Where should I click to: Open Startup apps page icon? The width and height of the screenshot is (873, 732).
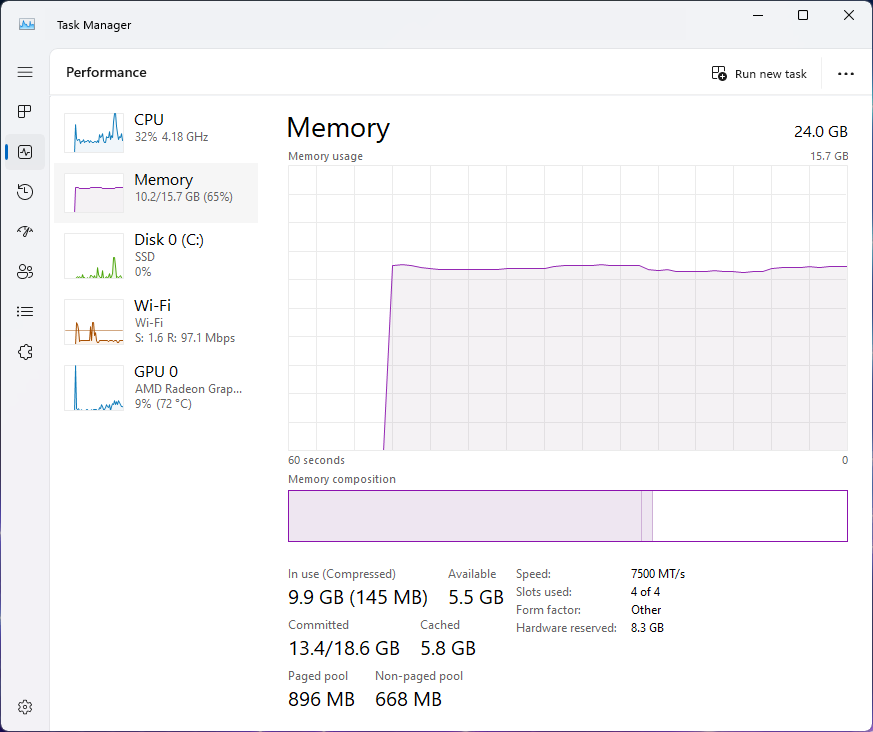click(25, 232)
